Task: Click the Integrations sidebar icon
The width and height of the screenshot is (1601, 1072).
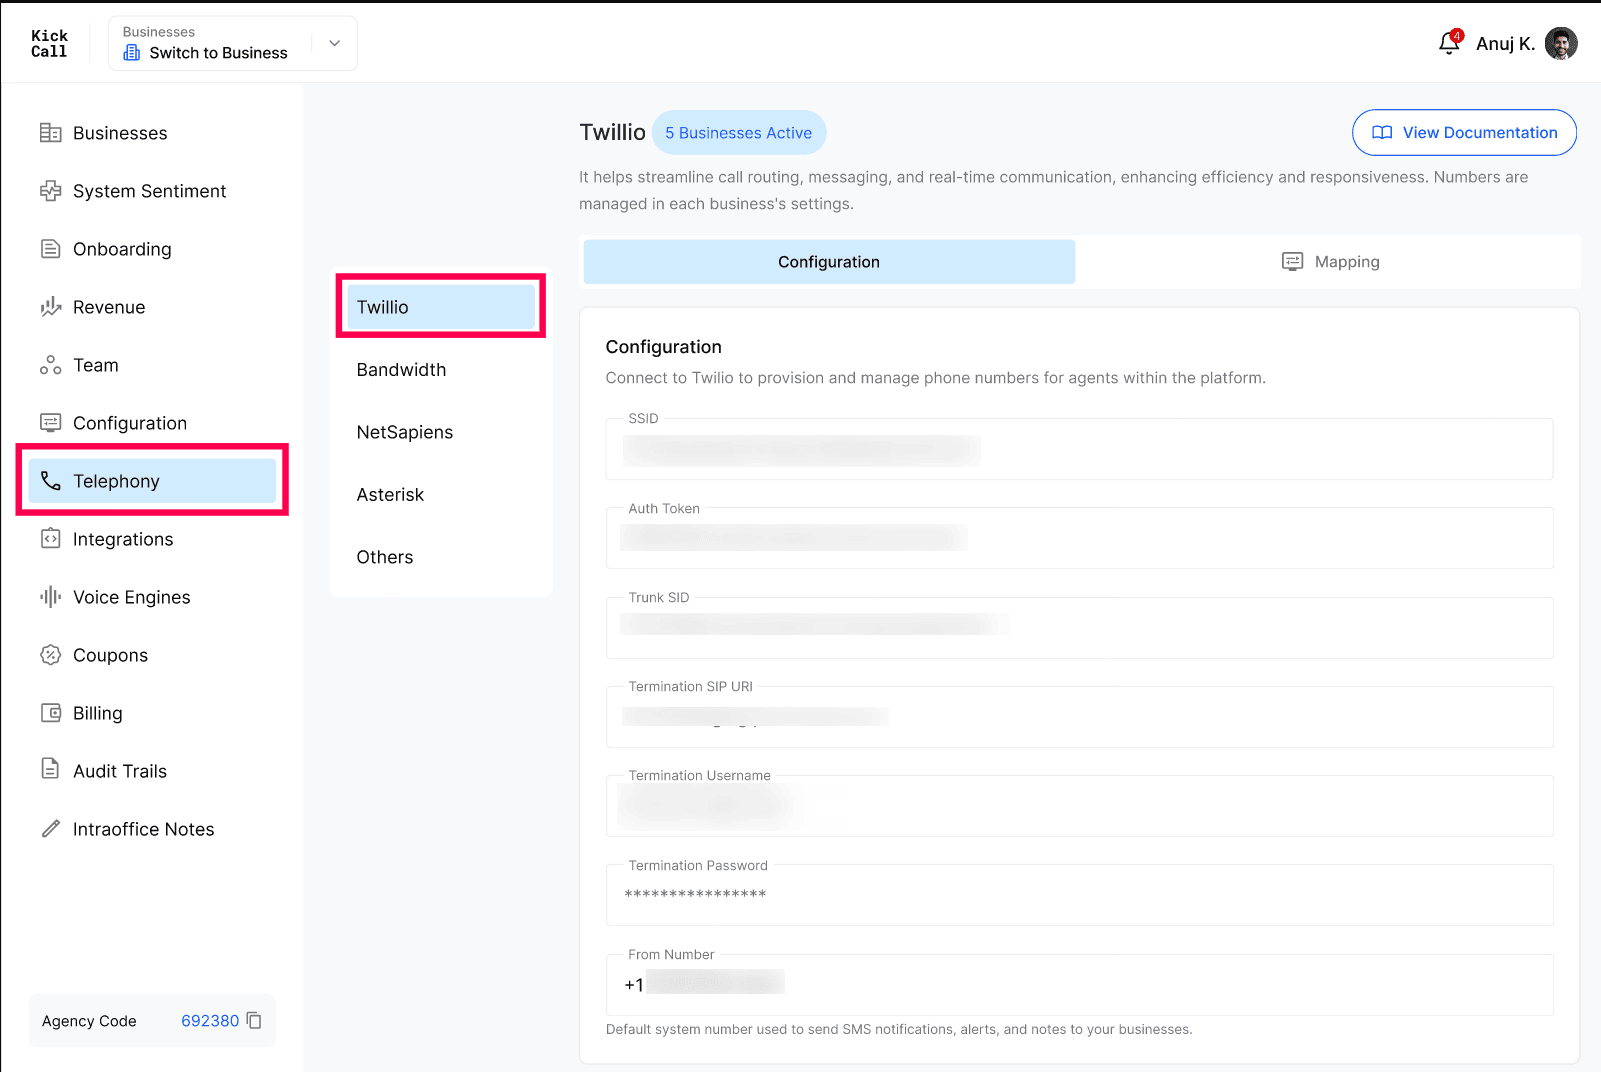Action: point(50,539)
